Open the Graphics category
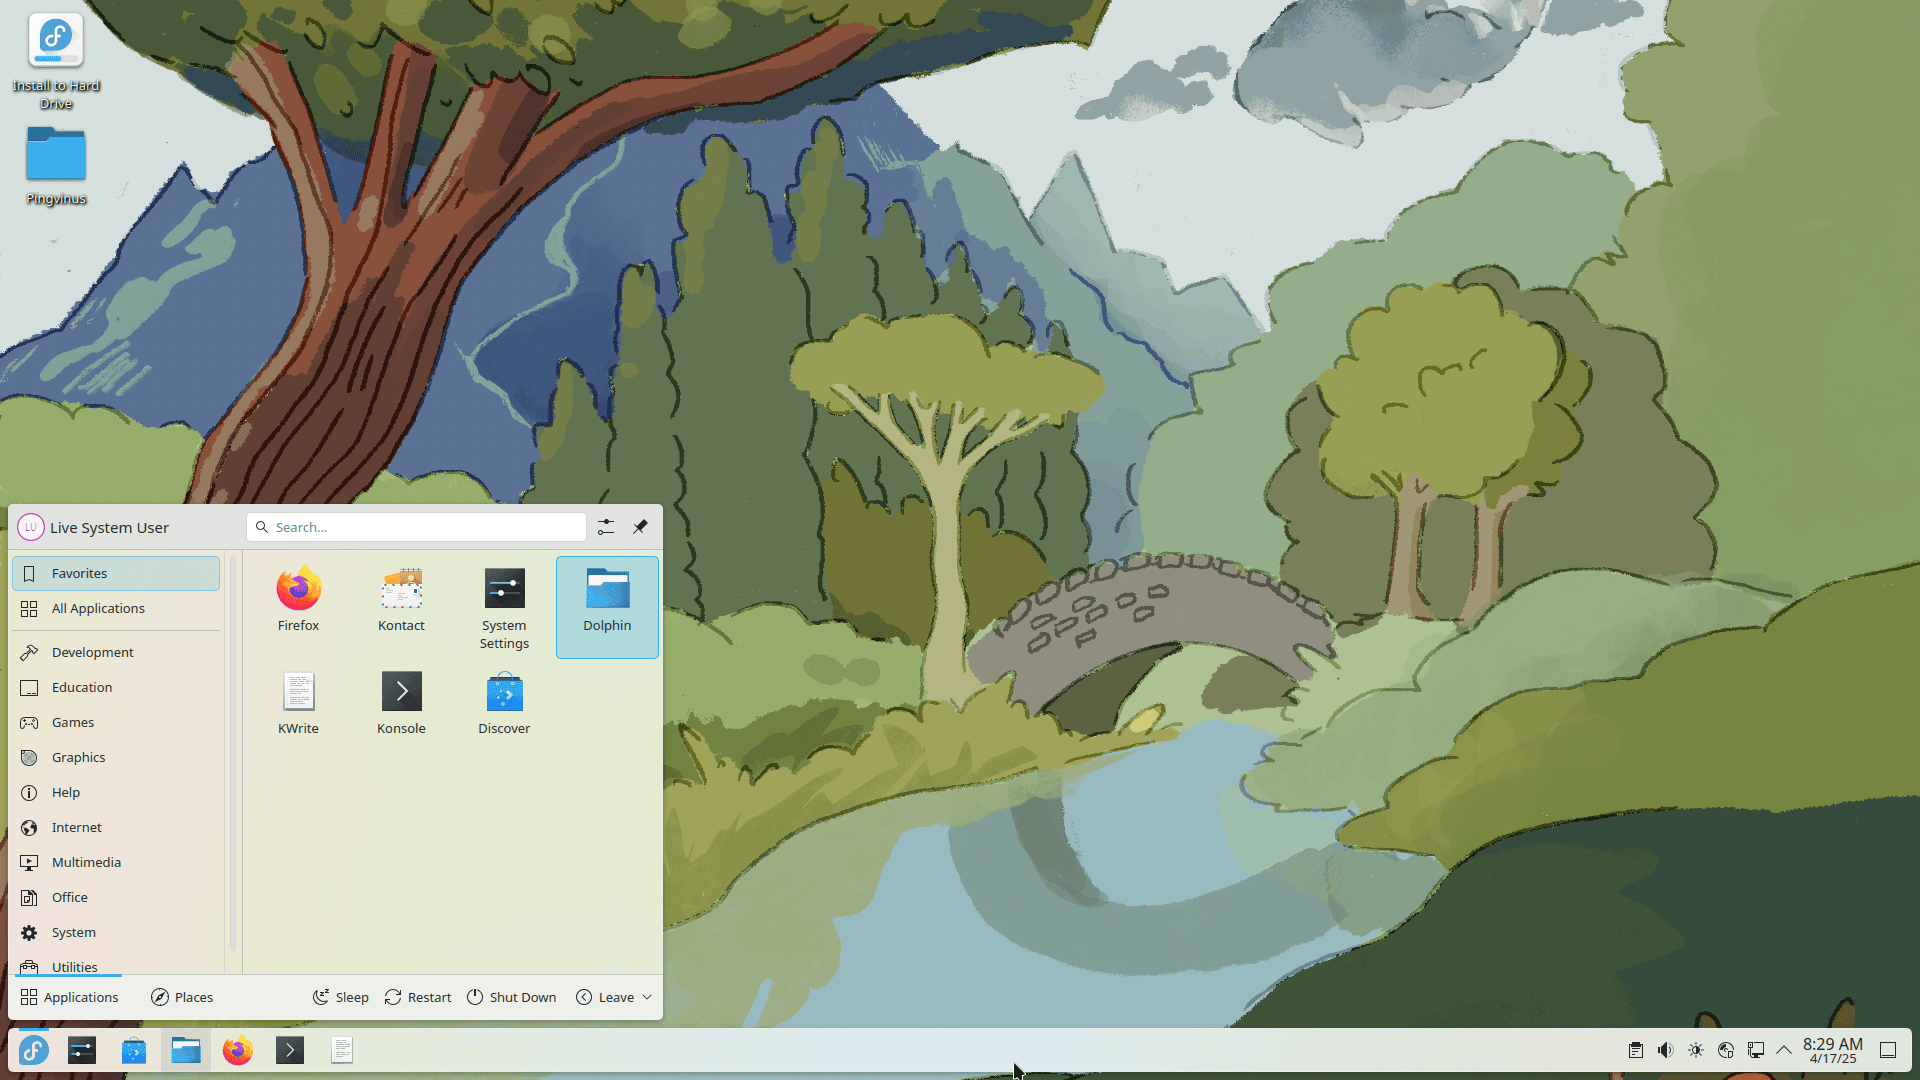This screenshot has height=1080, width=1920. coord(116,757)
